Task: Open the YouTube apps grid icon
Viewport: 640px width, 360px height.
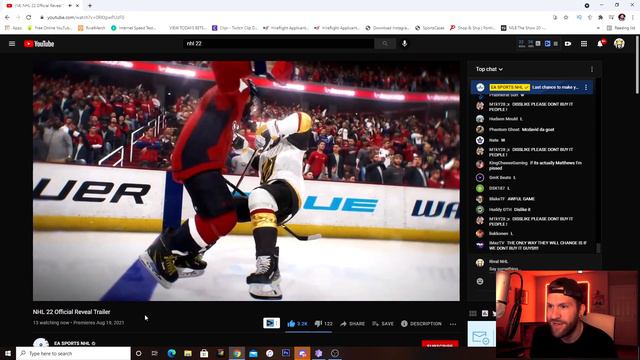Action: 584,44
